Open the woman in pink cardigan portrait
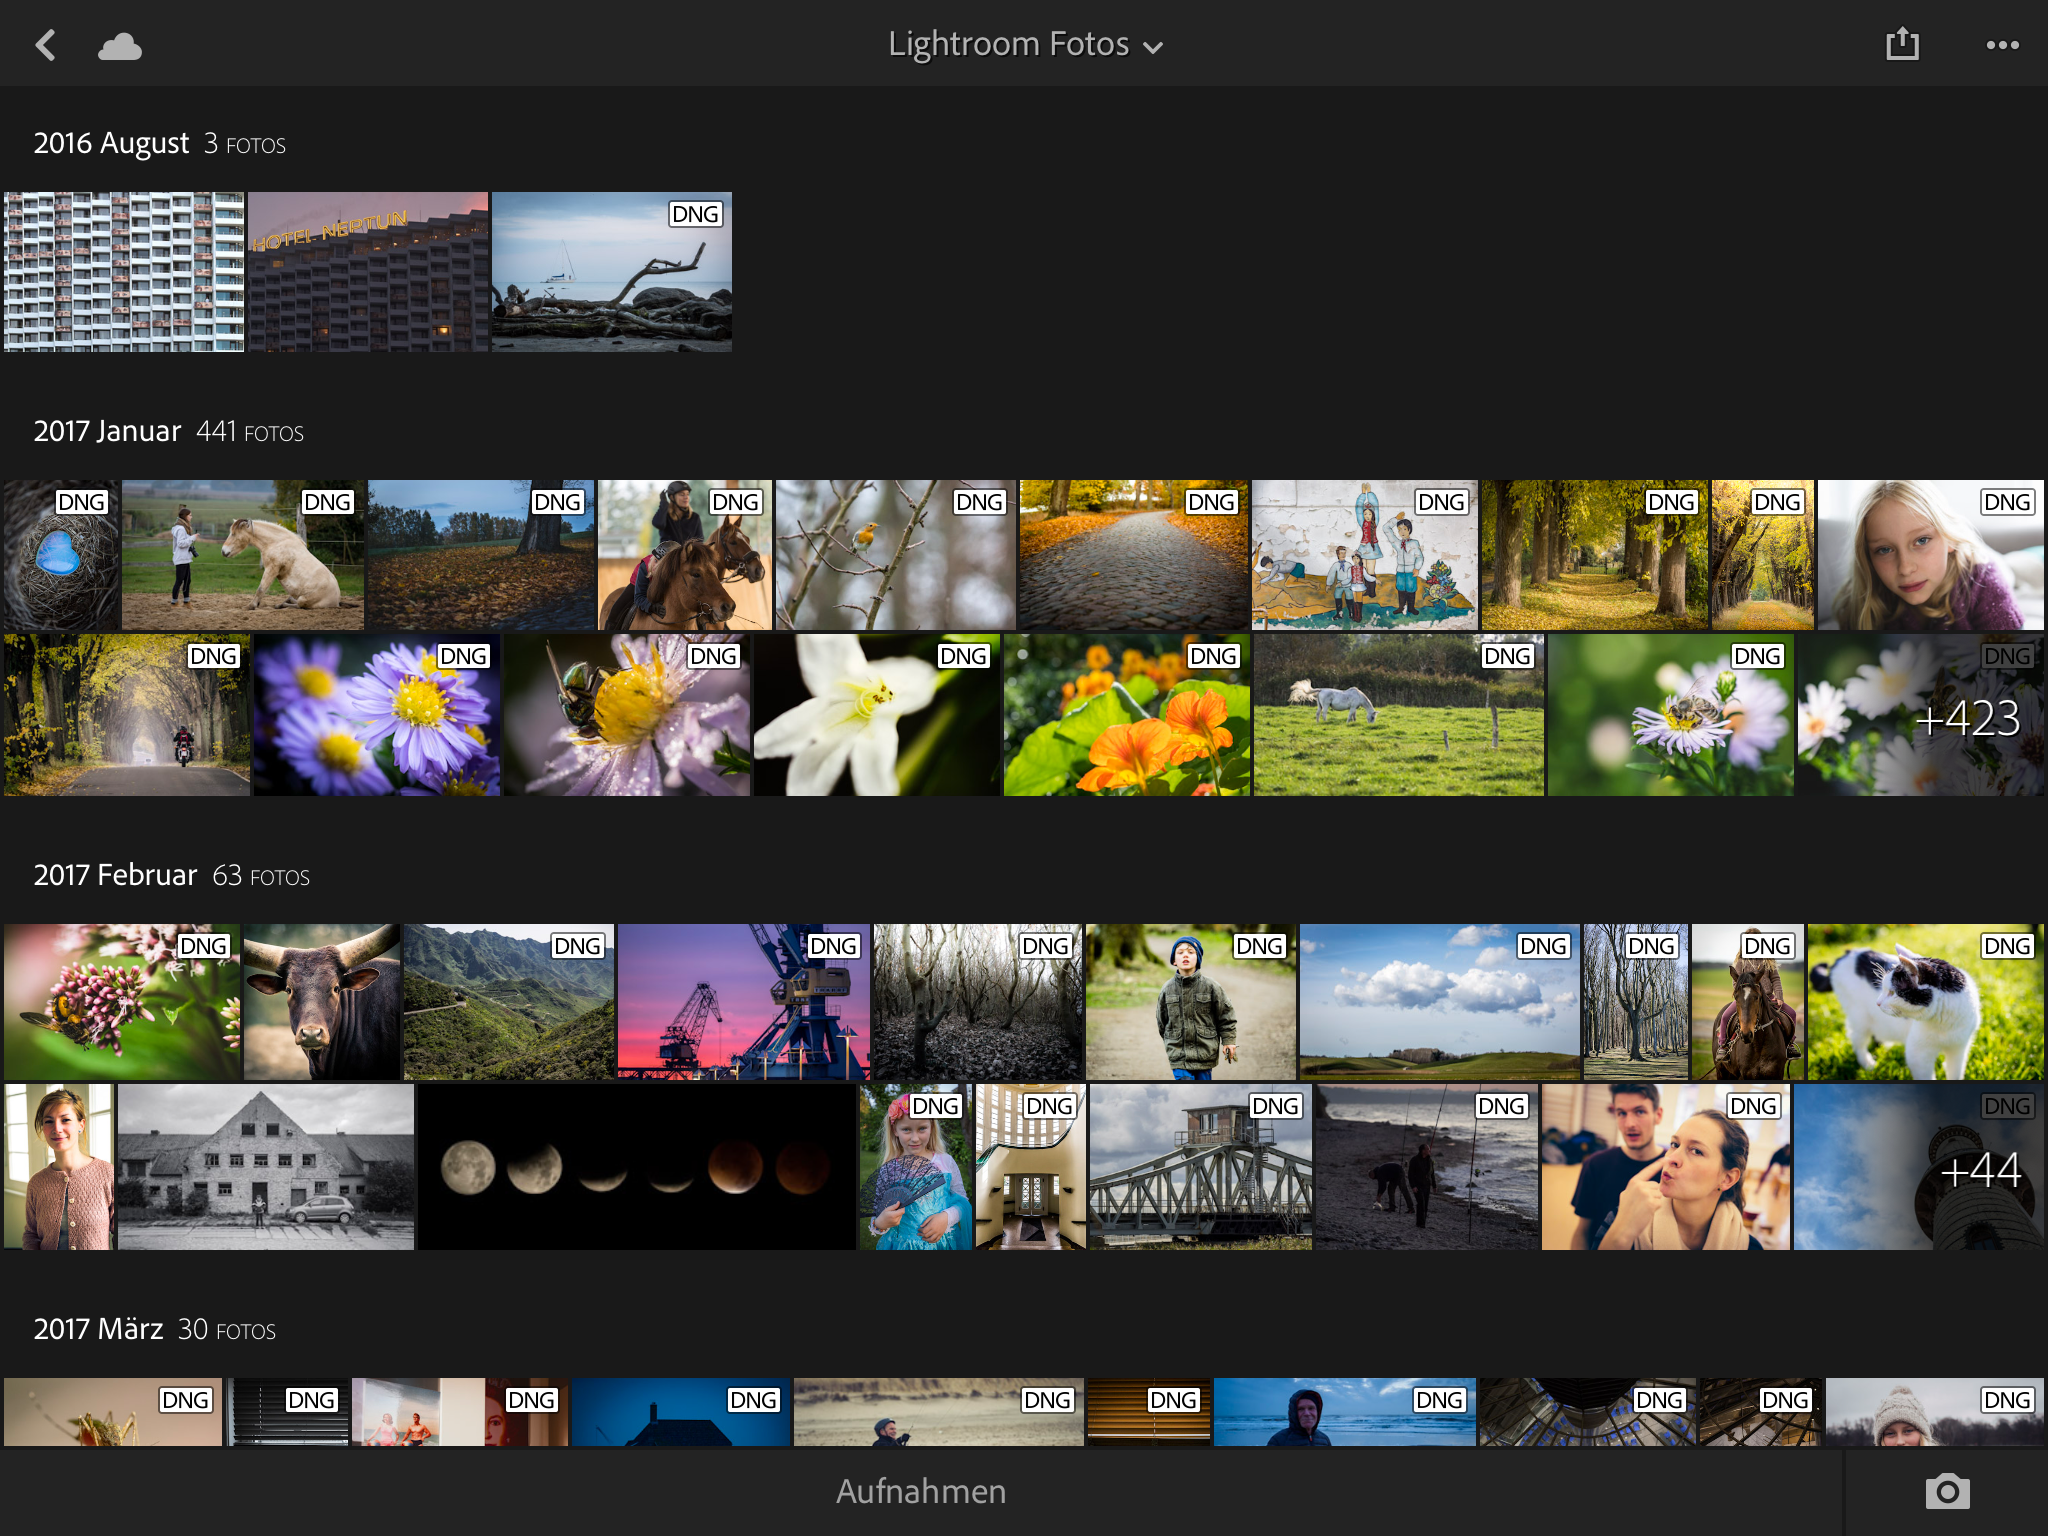2048x1536 pixels. pyautogui.click(x=59, y=1167)
